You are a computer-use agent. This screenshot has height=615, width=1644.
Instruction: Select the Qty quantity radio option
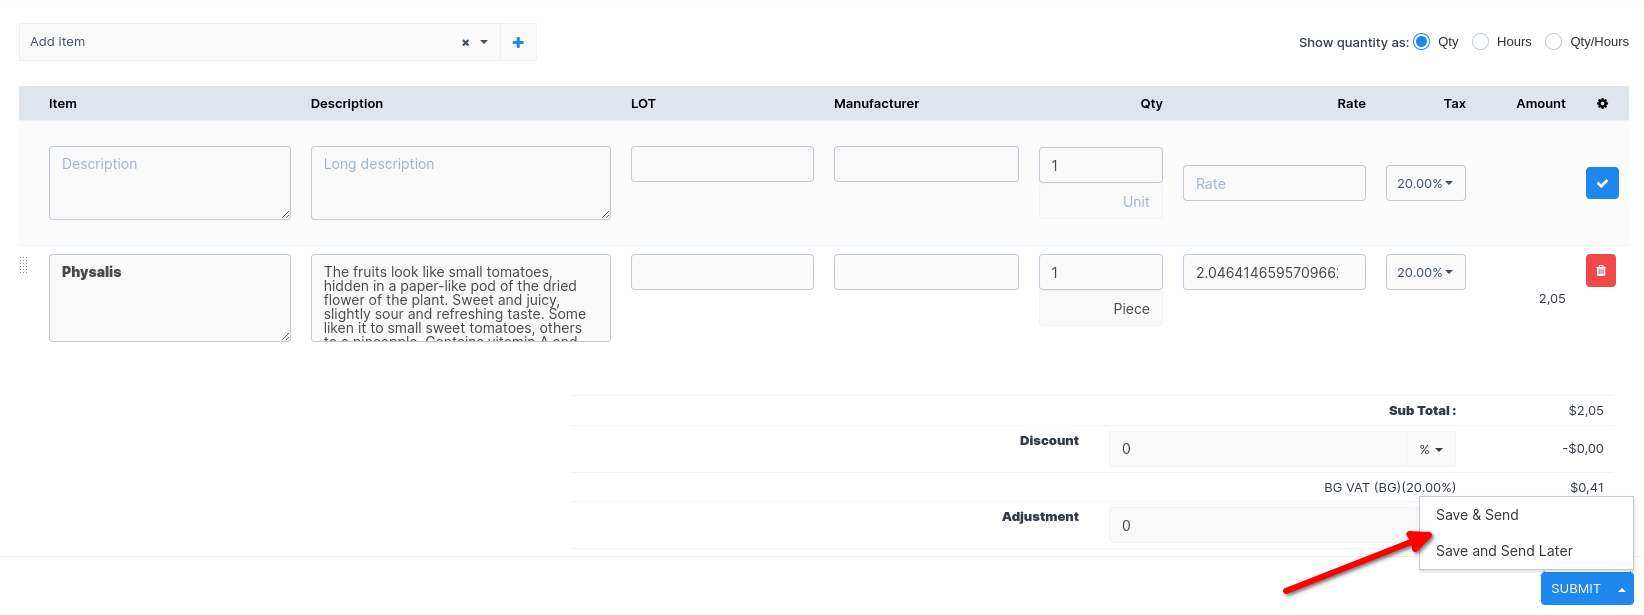pos(1421,41)
